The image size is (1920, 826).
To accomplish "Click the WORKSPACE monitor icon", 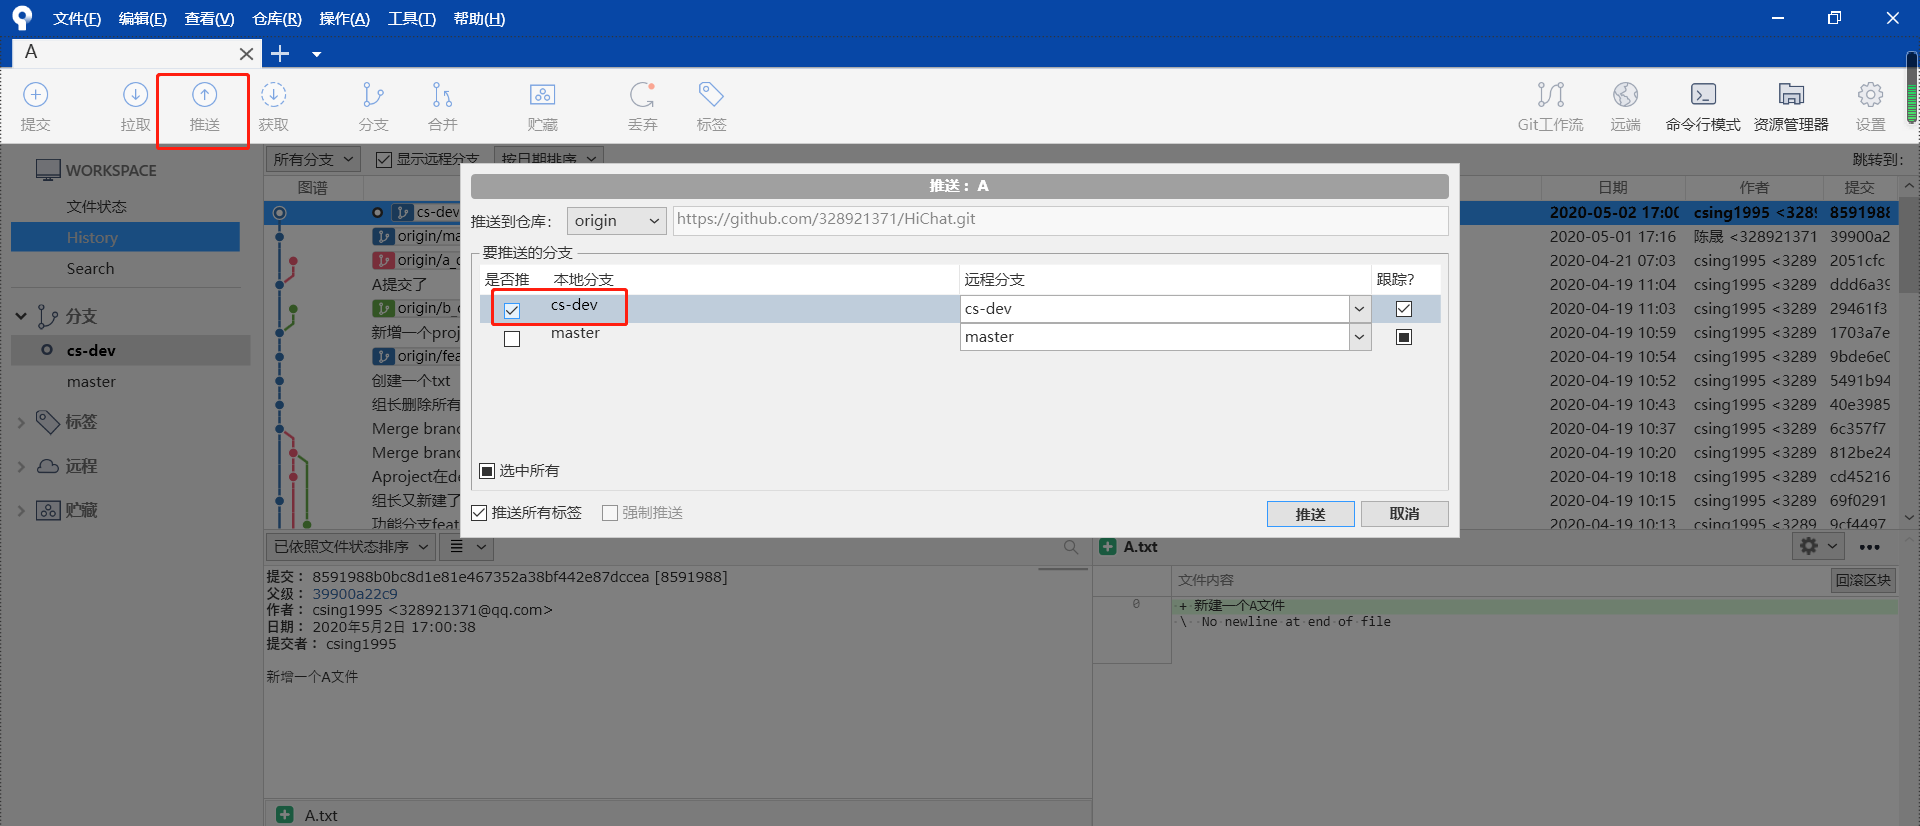I will 48,170.
